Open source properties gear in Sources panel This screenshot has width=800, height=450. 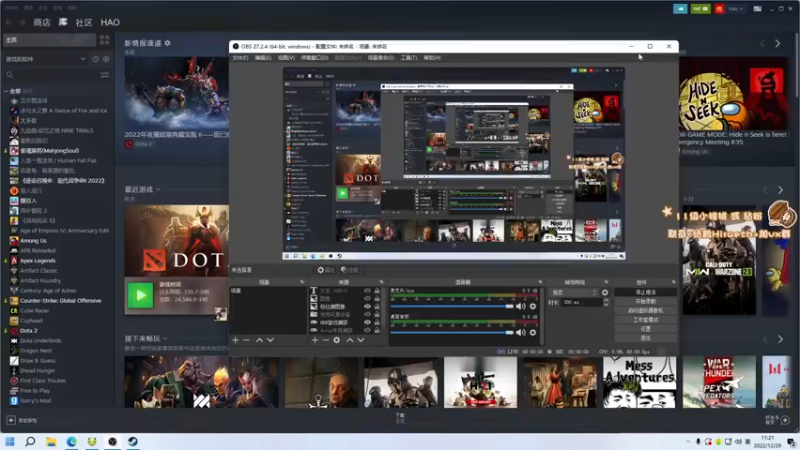coord(337,340)
